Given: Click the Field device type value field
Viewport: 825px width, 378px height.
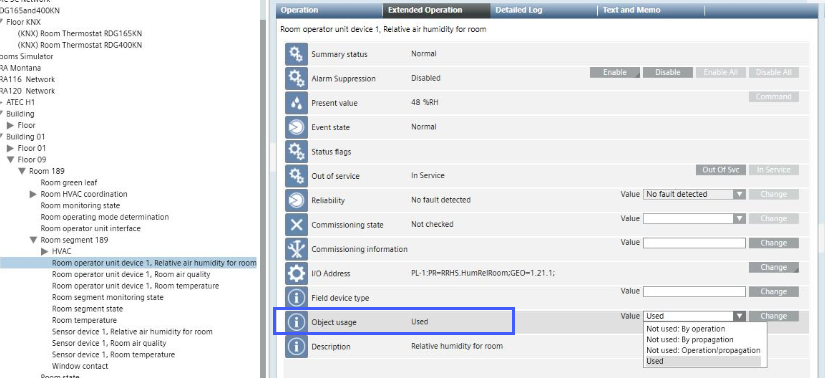Looking at the screenshot, I should [694, 292].
